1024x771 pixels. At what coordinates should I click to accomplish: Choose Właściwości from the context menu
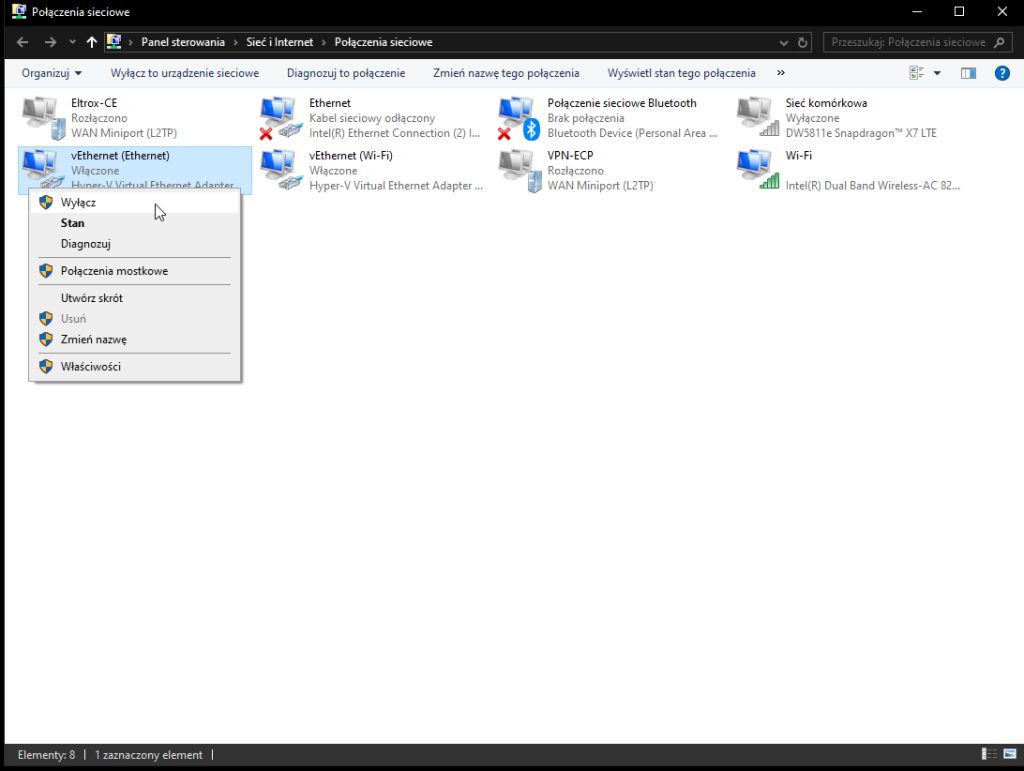click(90, 366)
